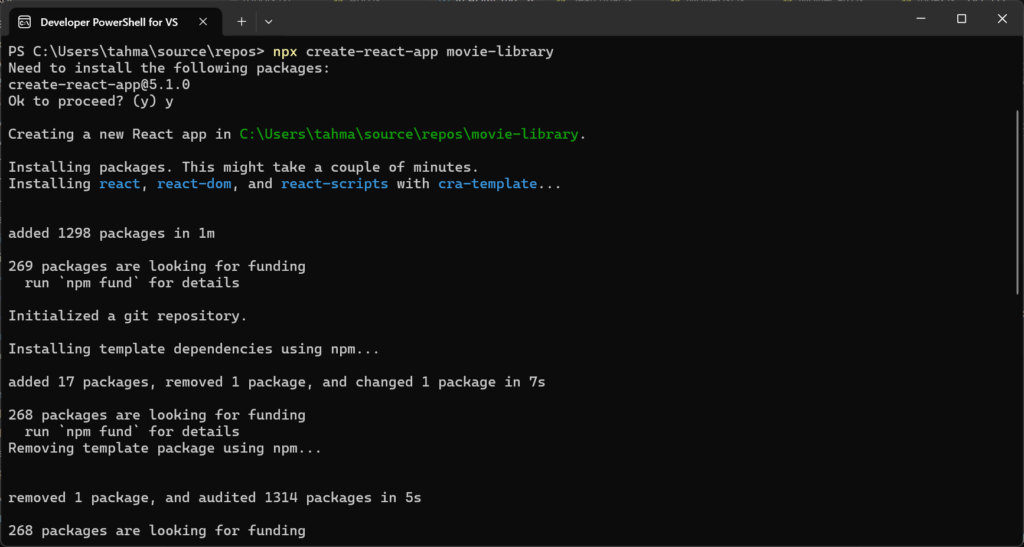This screenshot has width=1024, height=547.
Task: Click the green movie-library folder path
Action: (410, 134)
